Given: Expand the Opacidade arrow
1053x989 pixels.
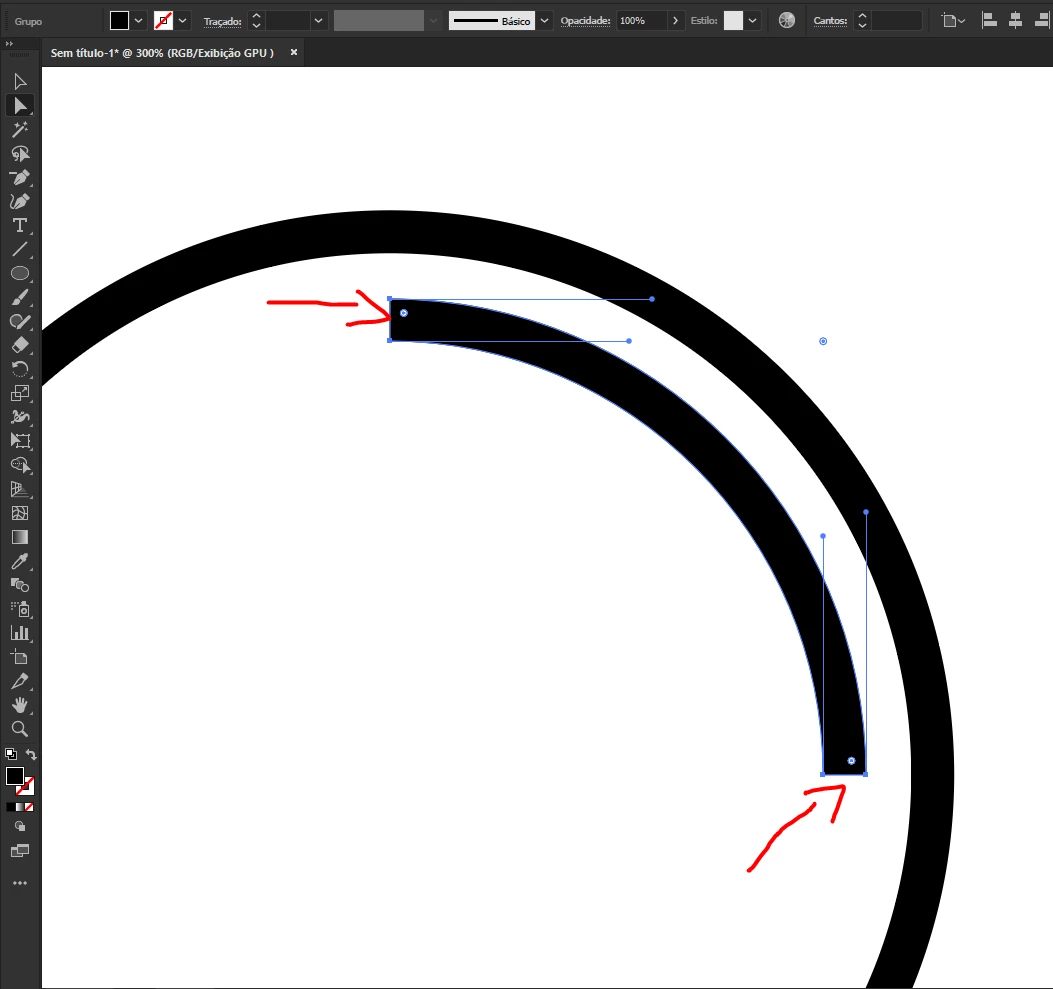Looking at the screenshot, I should [675, 21].
